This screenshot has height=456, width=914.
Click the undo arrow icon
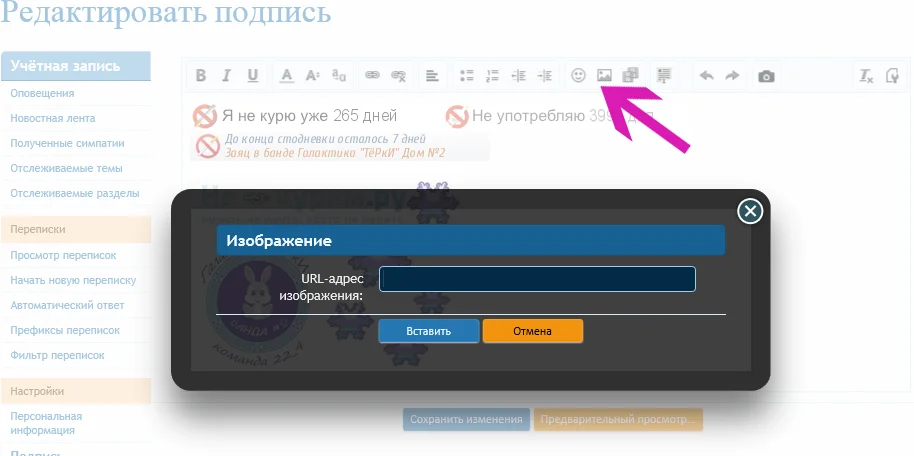(706, 76)
